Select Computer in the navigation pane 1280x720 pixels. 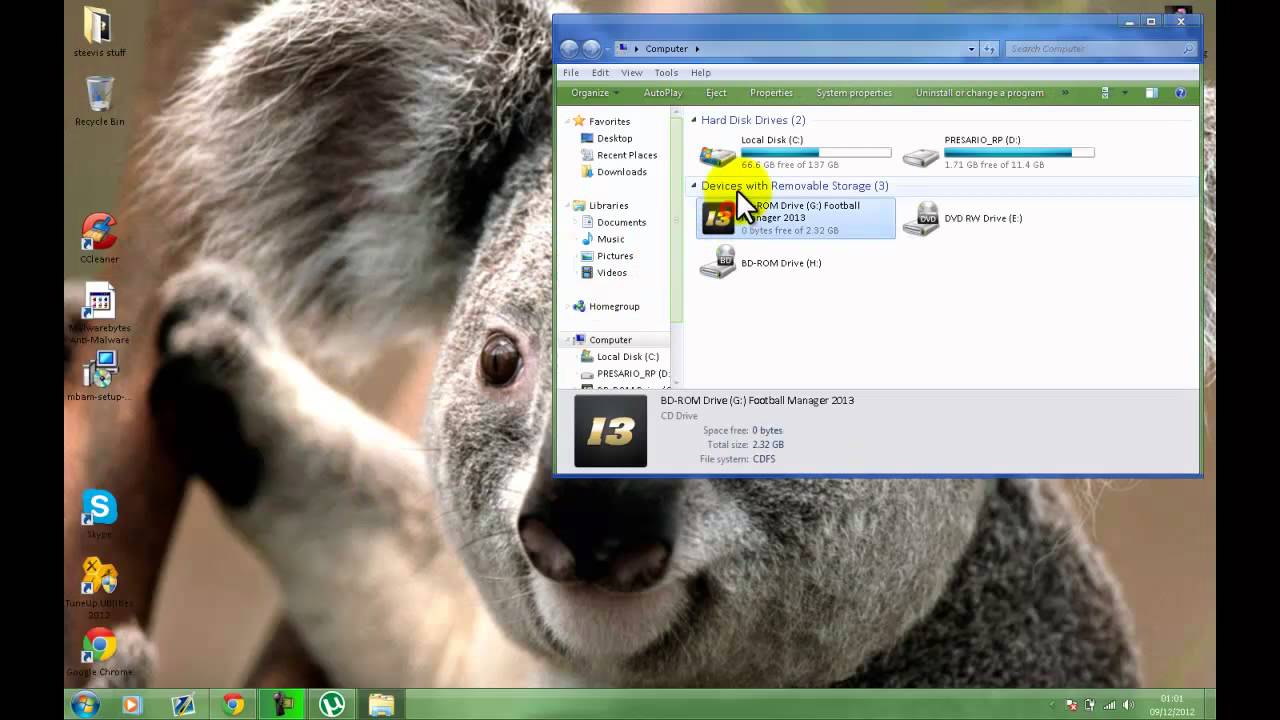pos(610,340)
